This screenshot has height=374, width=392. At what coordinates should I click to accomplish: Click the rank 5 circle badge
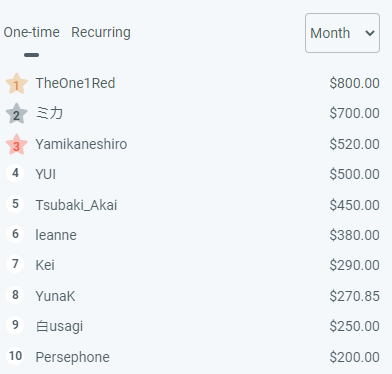coord(15,204)
